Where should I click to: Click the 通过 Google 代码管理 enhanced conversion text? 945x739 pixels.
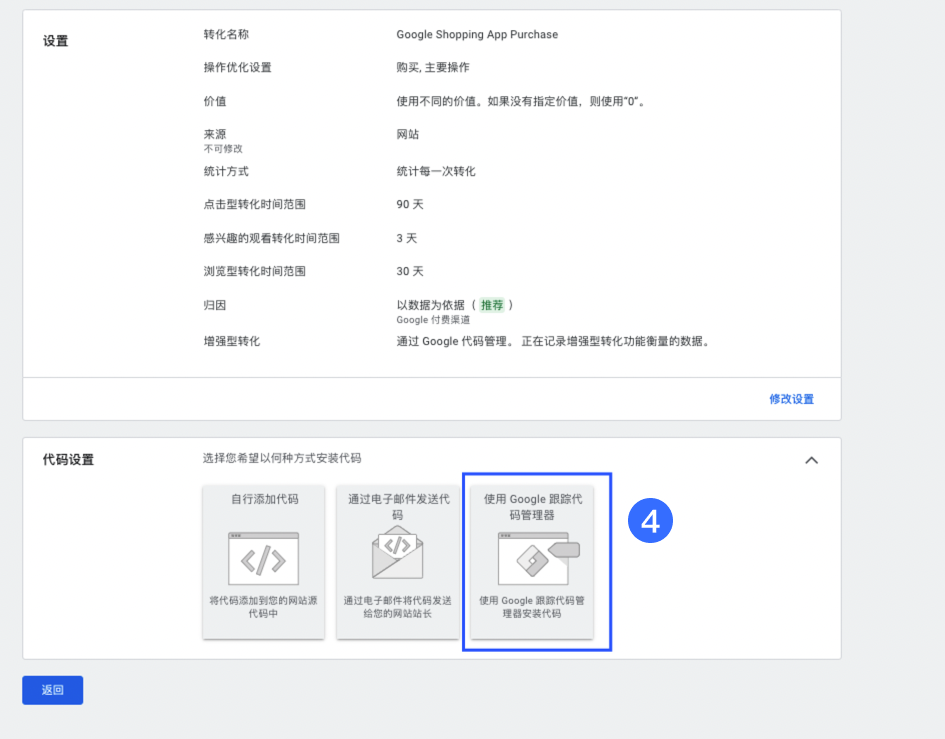coord(554,341)
